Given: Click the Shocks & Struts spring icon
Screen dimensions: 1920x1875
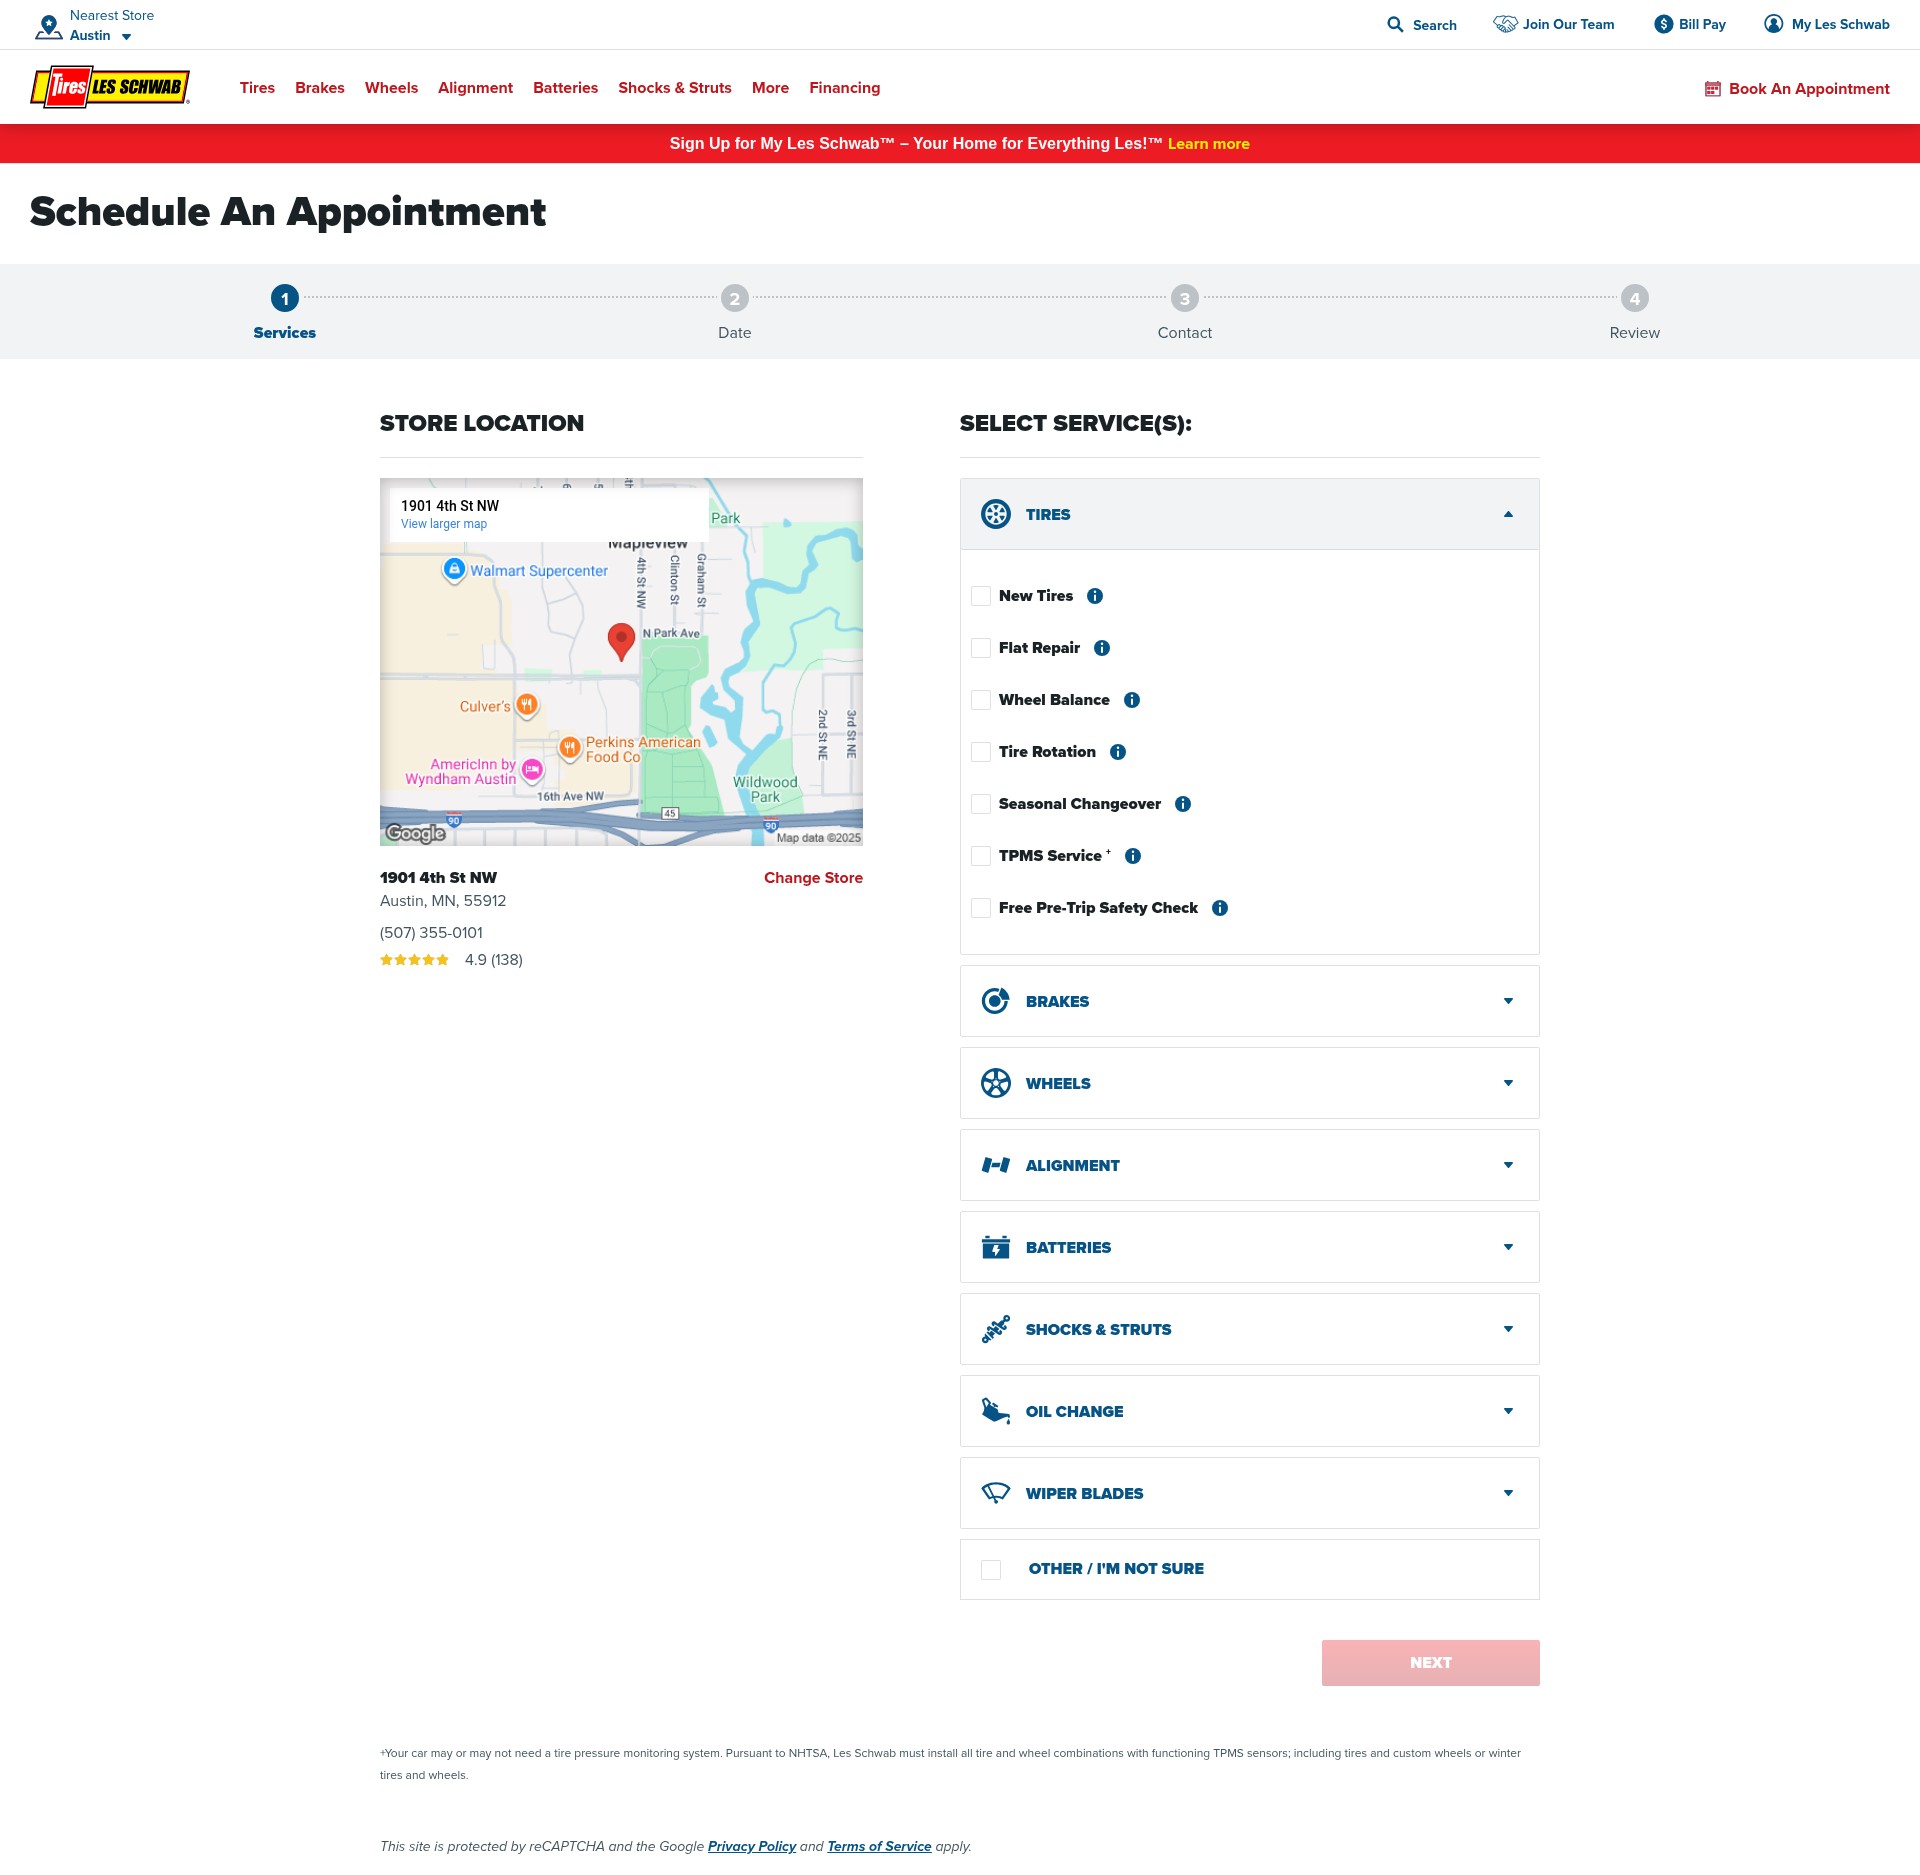Looking at the screenshot, I should 995,1329.
